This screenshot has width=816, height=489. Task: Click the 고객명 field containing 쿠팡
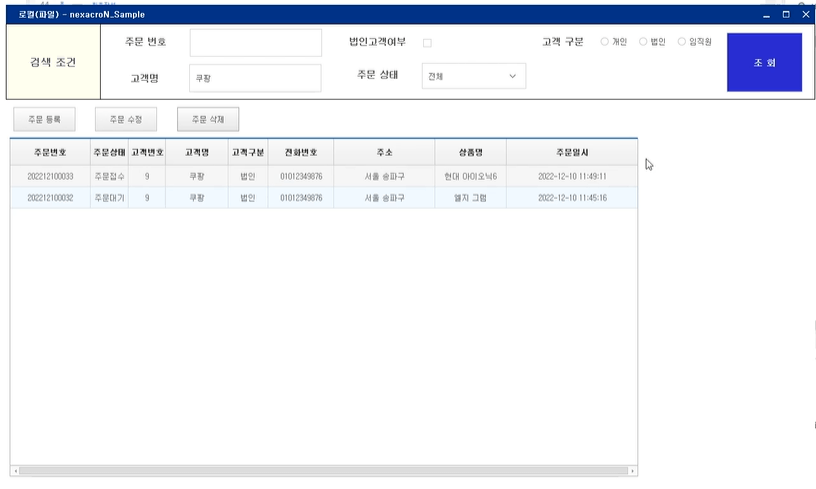pyautogui.click(x=256, y=78)
